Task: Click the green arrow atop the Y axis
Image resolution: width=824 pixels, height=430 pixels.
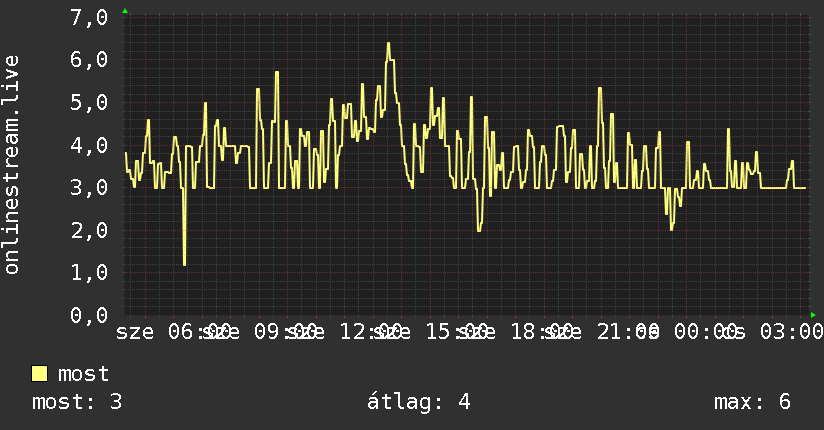Action: [125, 11]
